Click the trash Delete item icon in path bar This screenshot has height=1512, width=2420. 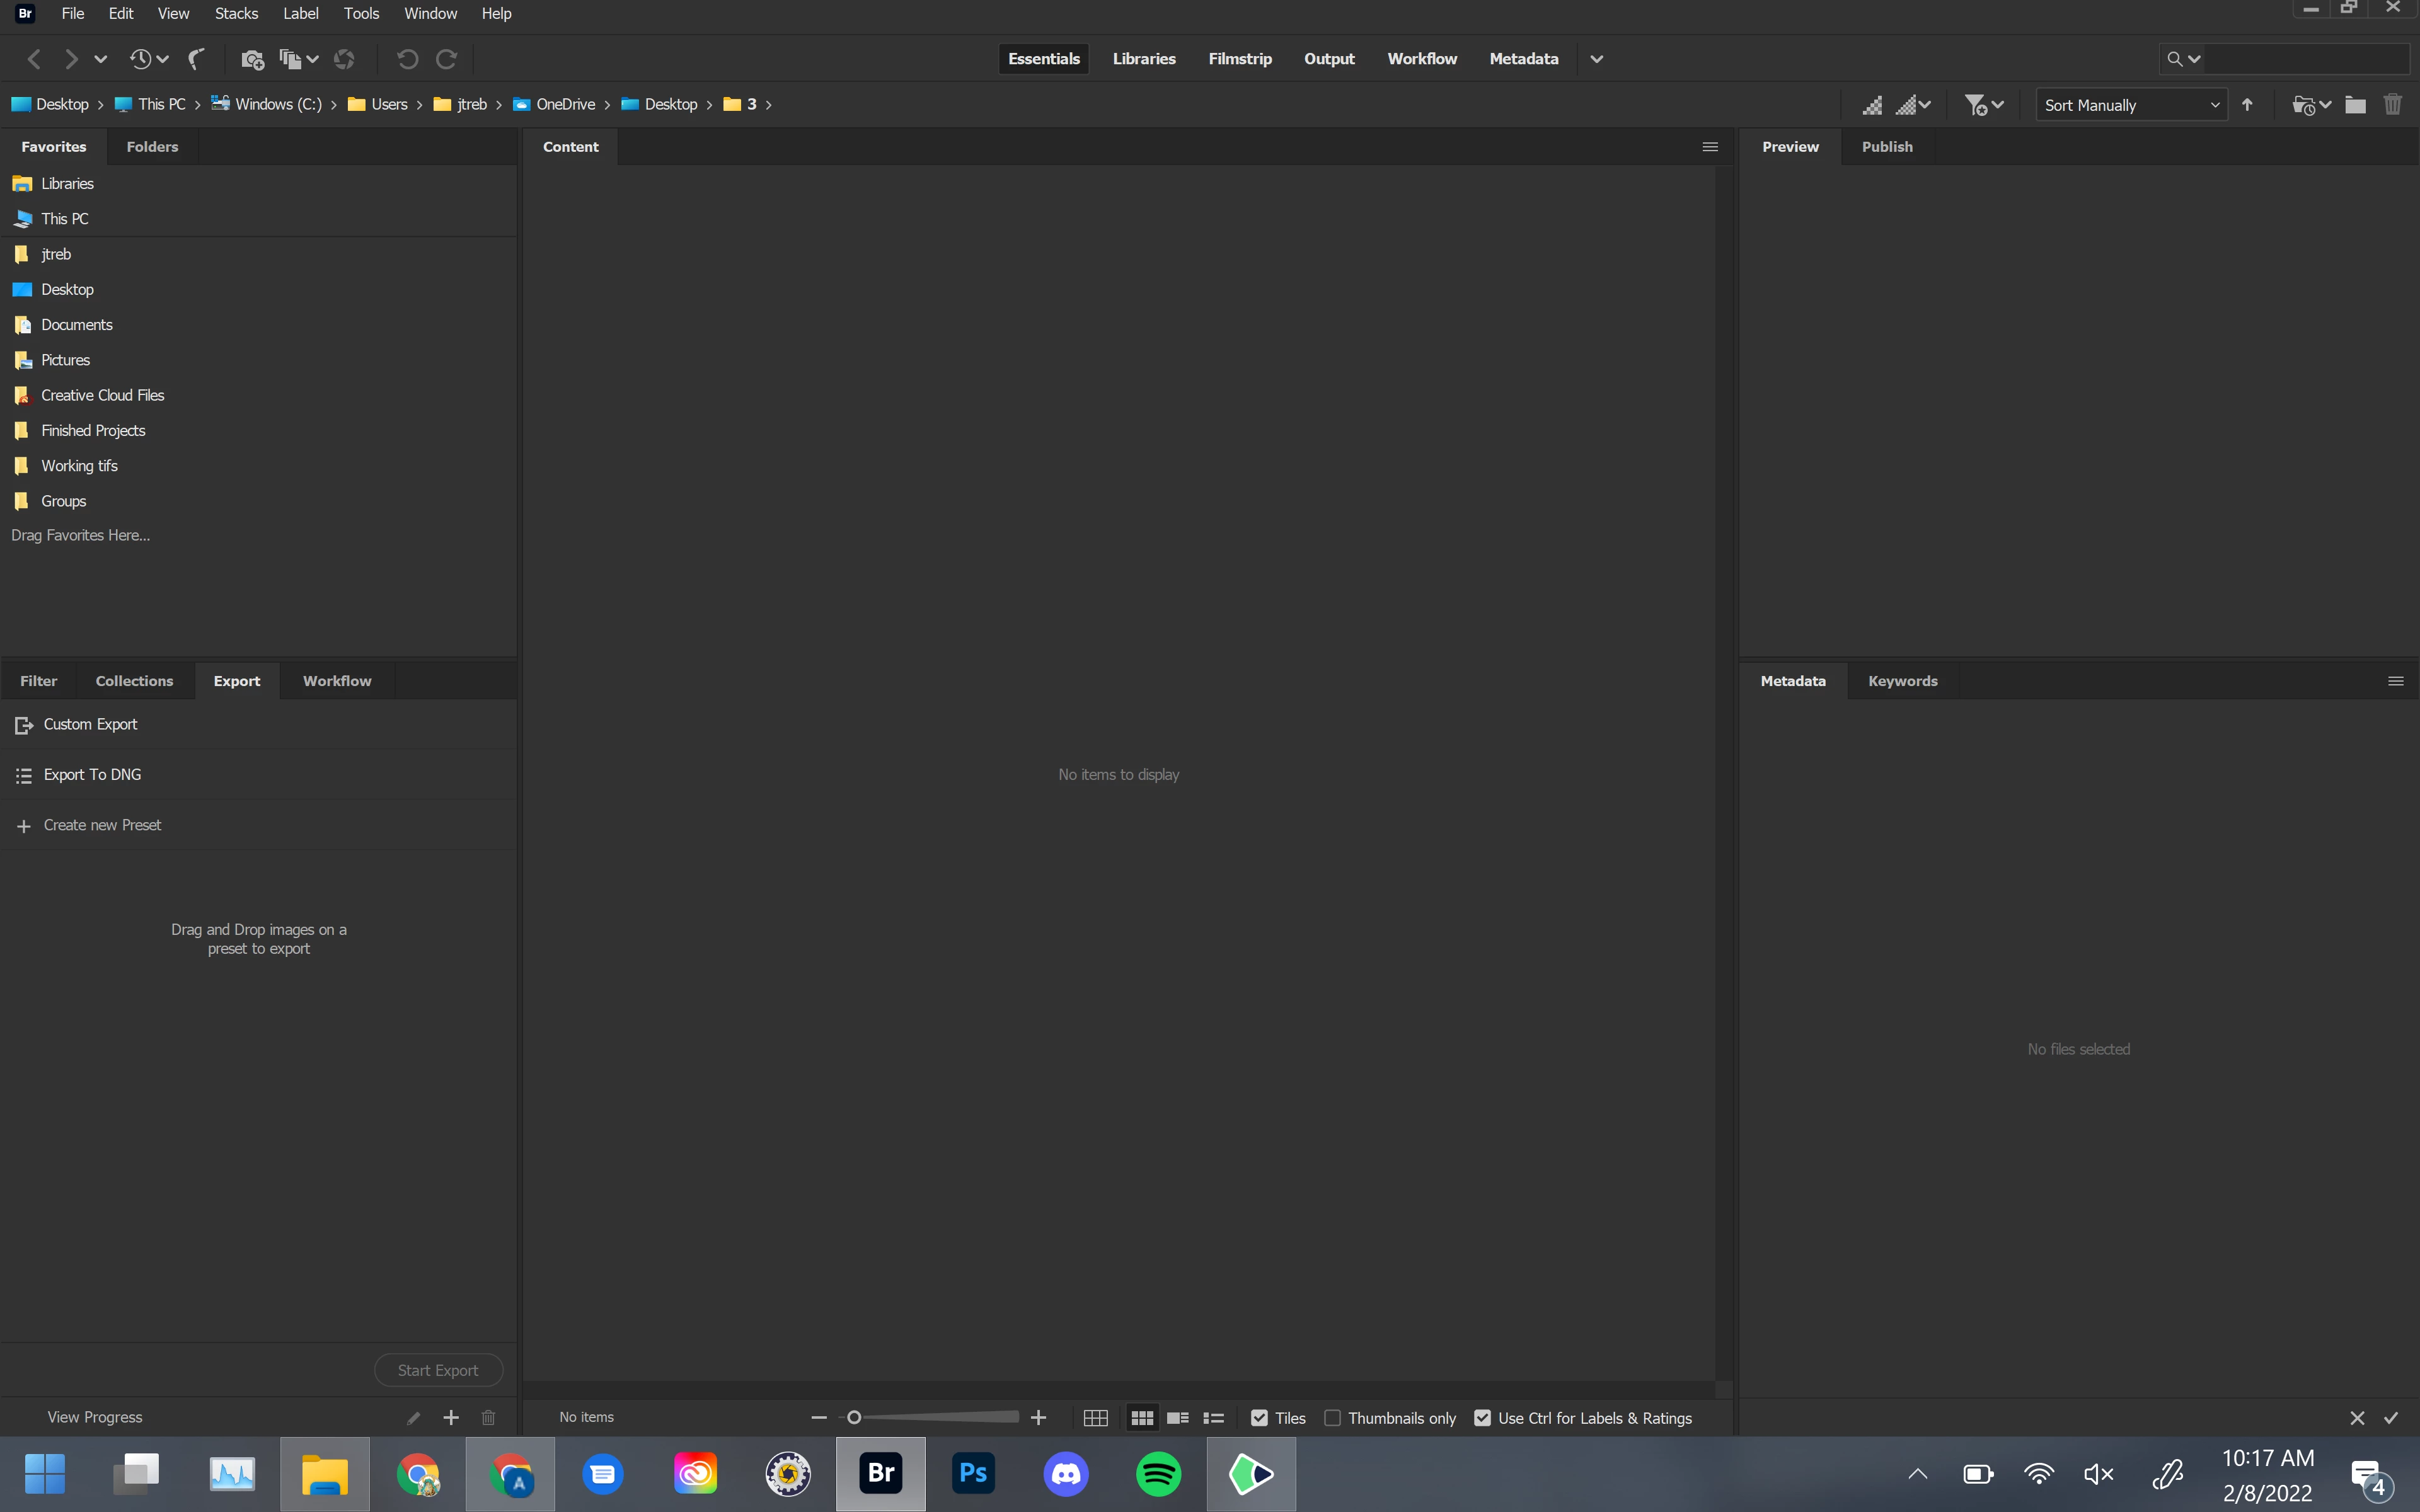click(x=2392, y=105)
